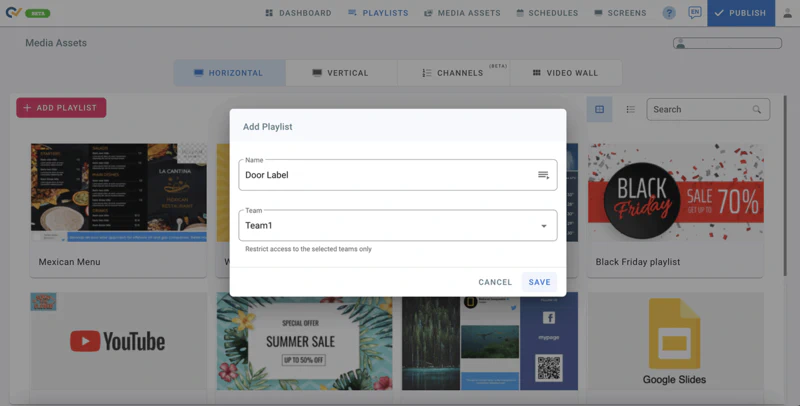
Task: Click the app logo icon
Action: (x=13, y=12)
